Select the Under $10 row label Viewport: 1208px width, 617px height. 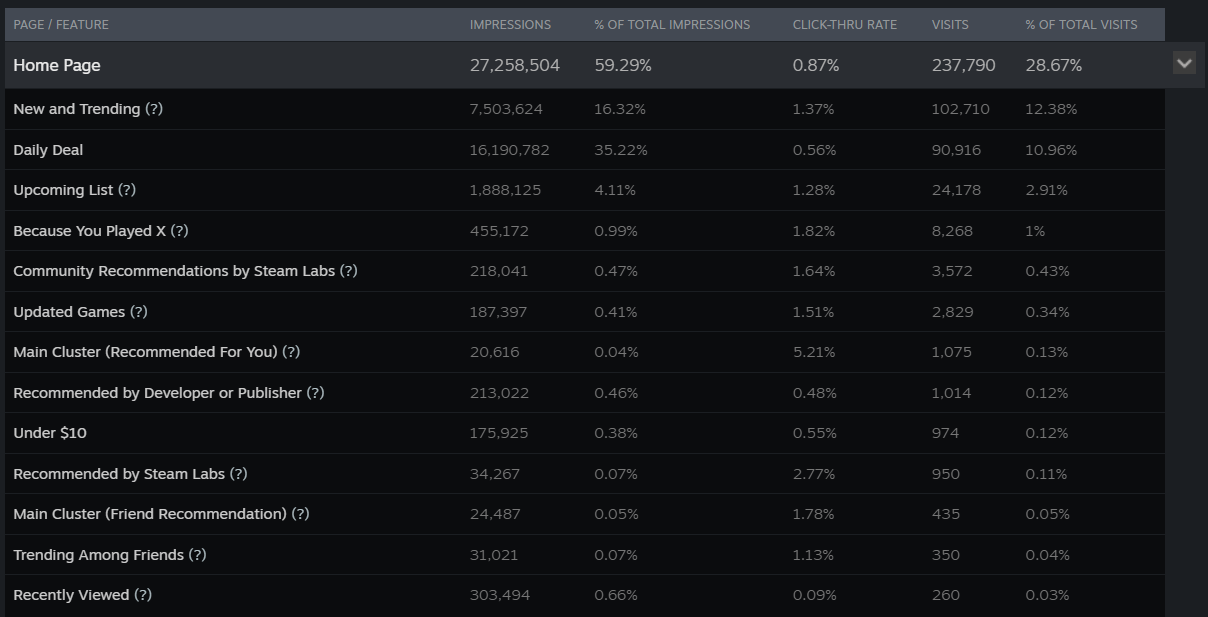[50, 433]
